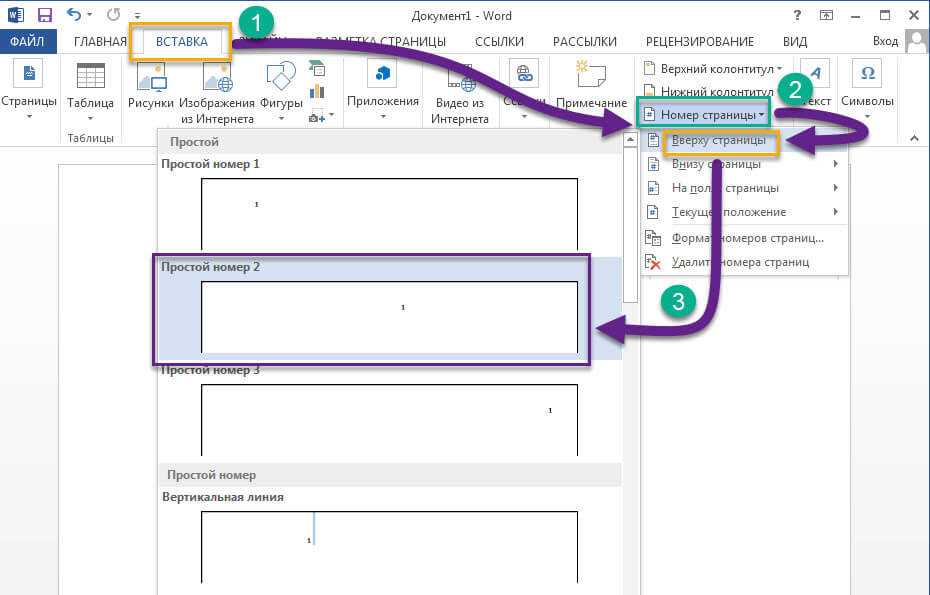
Task: Choose Формат номеров страниц menu entry
Action: 746,238
